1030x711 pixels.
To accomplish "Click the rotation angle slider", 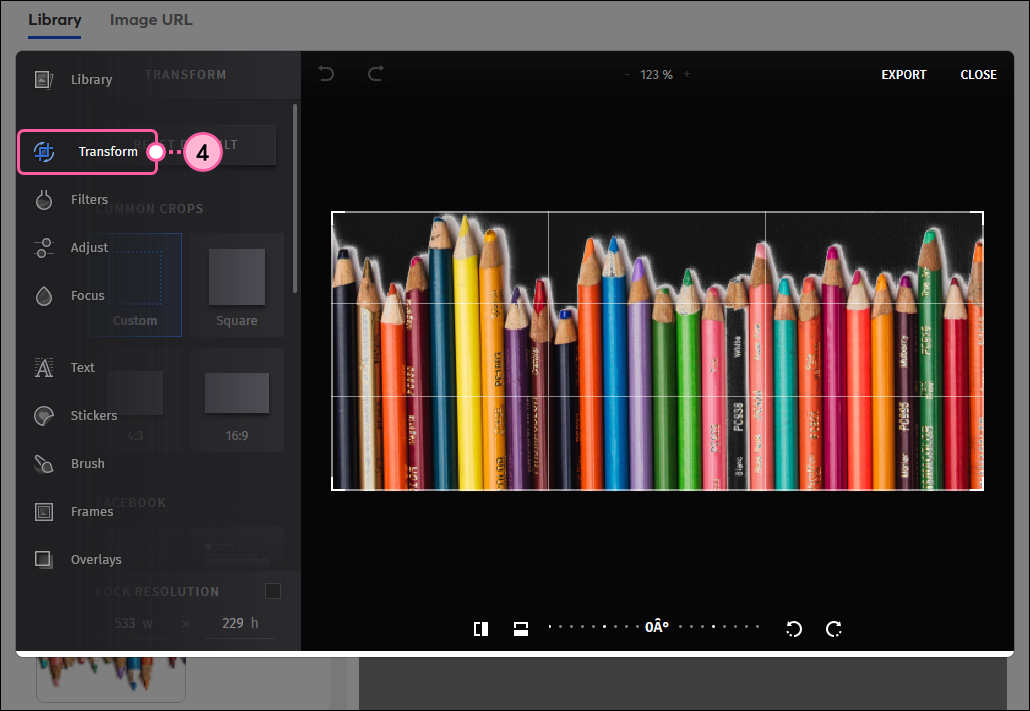I will 655,627.
